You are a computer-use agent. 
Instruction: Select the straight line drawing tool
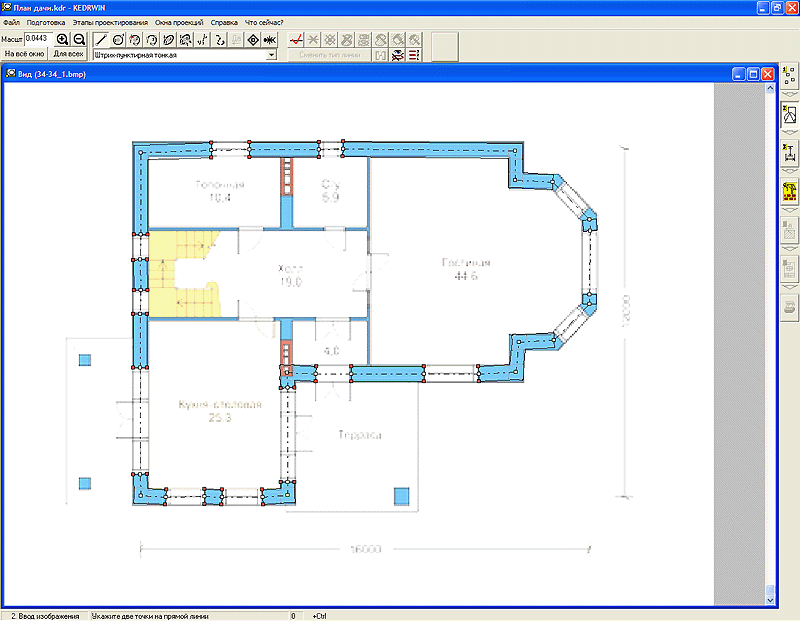[x=101, y=40]
